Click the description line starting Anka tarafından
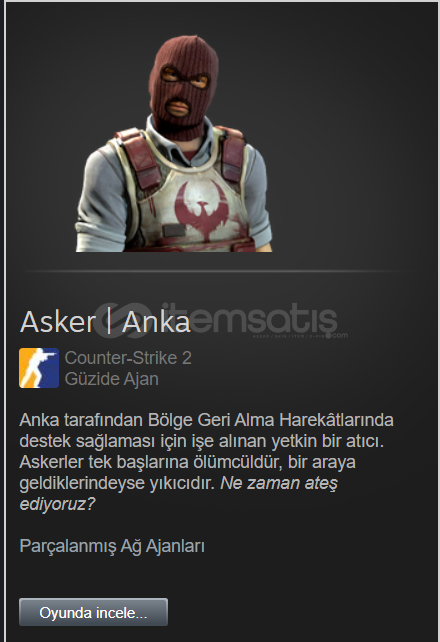Screen dimensions: 440x642 click(206, 420)
